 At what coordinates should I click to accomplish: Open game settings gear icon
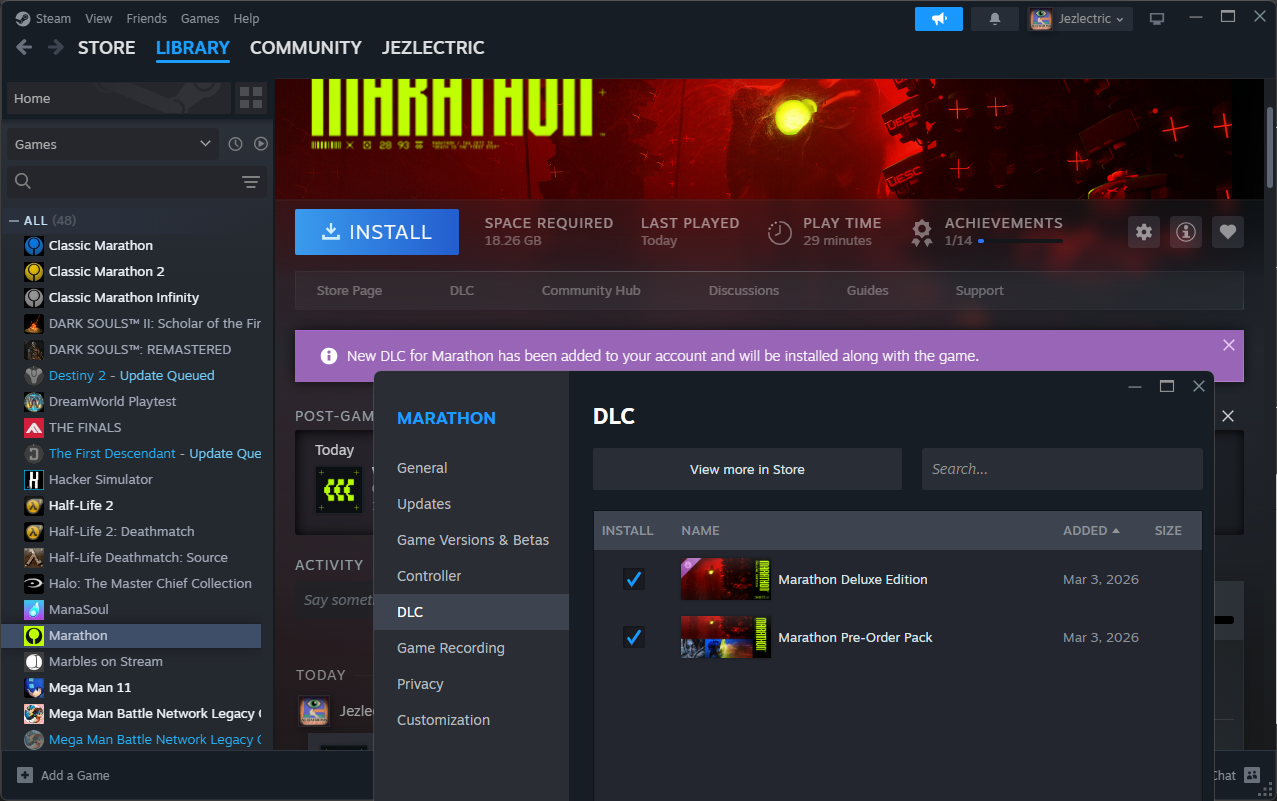pos(1144,232)
